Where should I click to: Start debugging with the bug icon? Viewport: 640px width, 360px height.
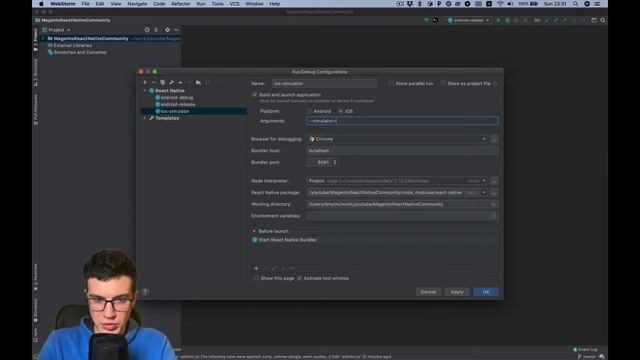pyautogui.click(x=507, y=20)
